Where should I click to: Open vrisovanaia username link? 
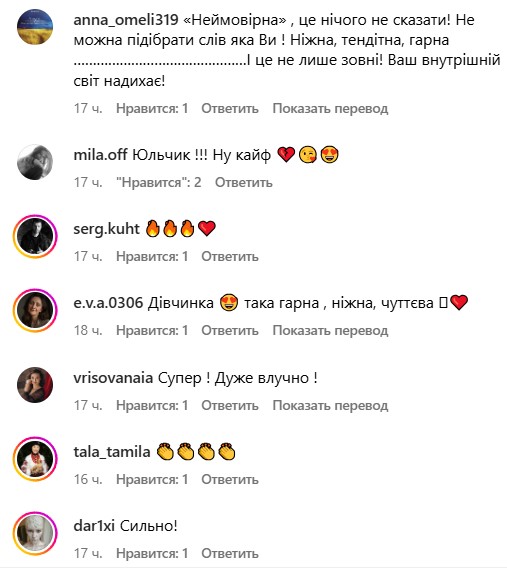click(x=113, y=377)
